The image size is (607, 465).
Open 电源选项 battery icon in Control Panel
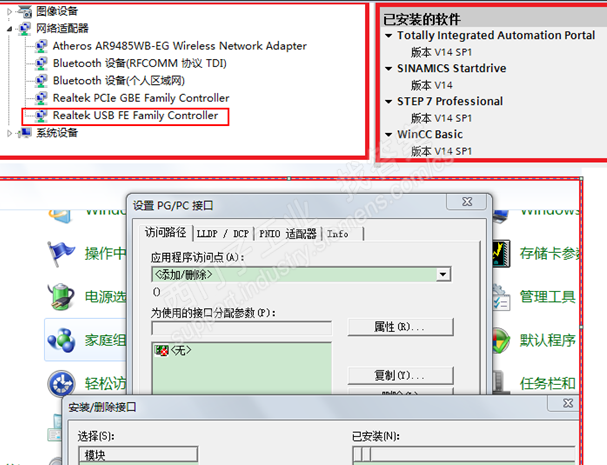click(60, 297)
